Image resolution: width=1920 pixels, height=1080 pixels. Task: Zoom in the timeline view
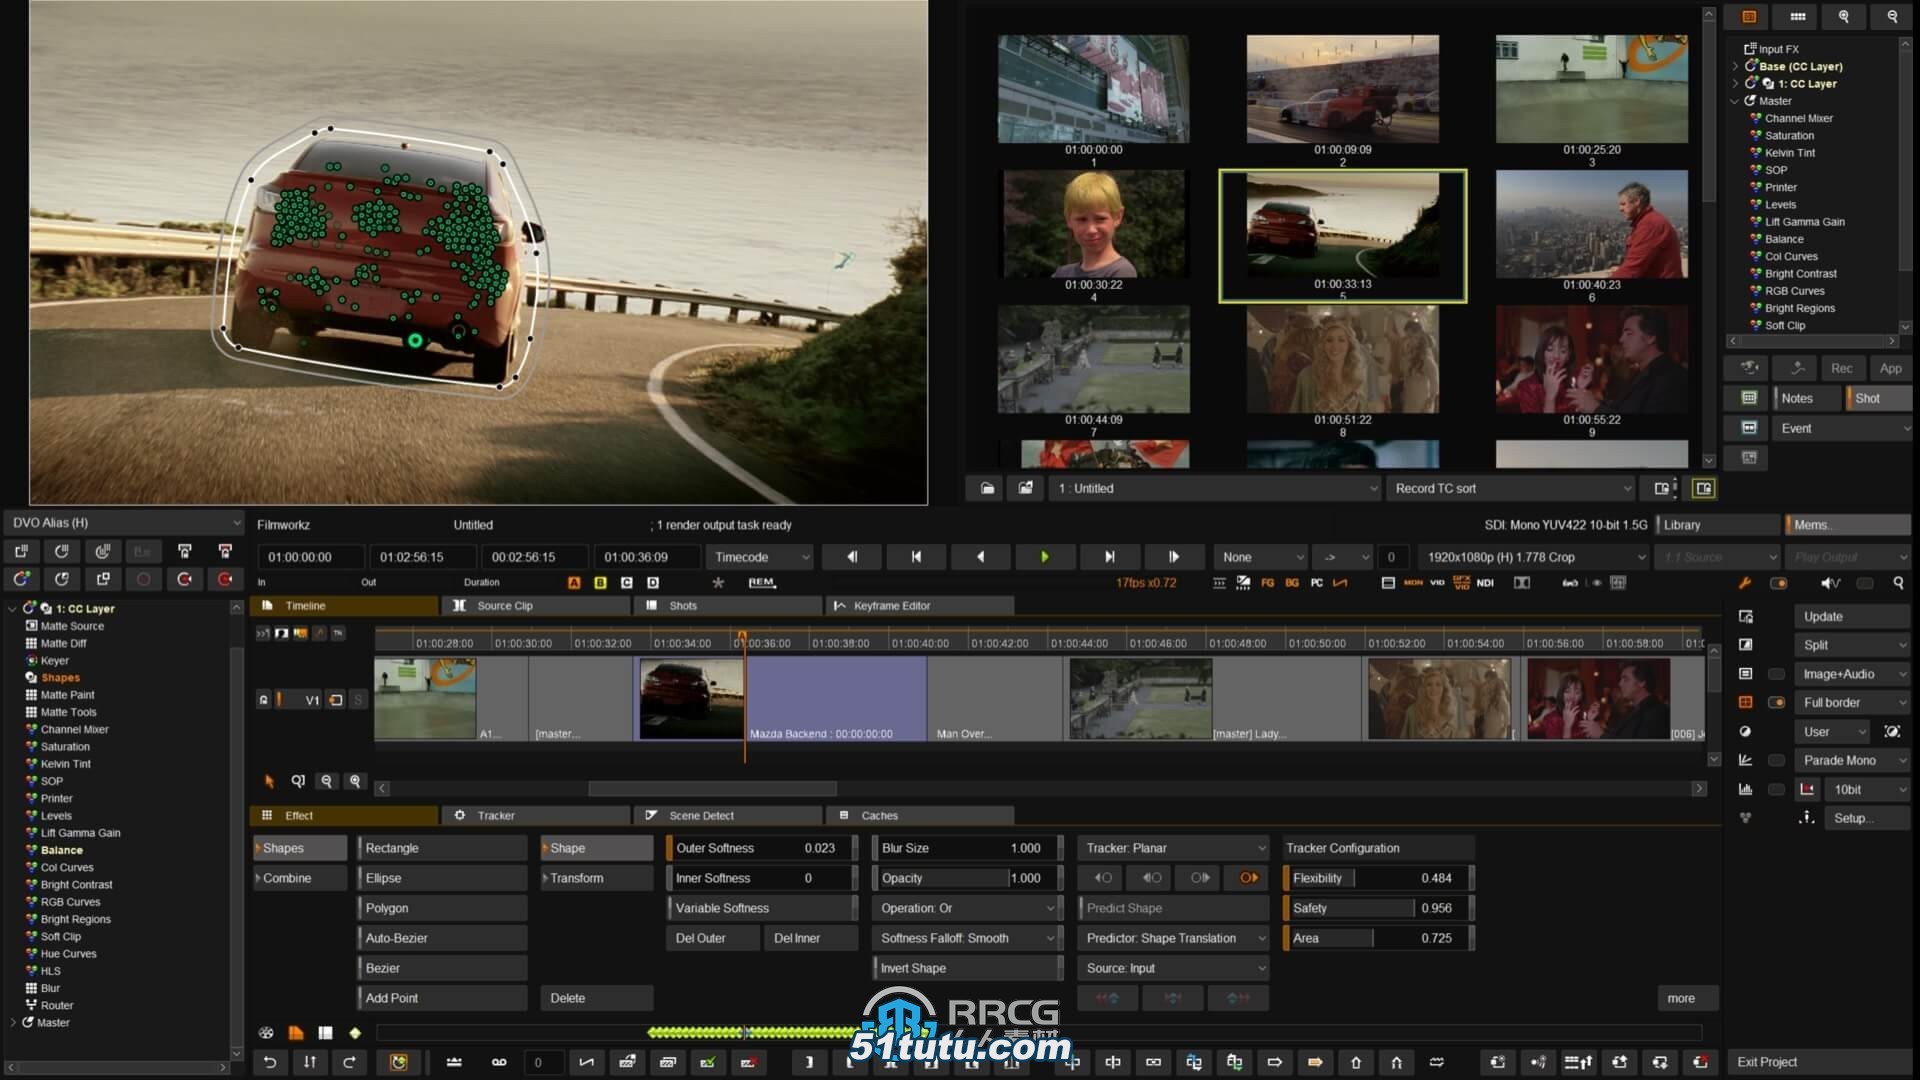(x=355, y=781)
